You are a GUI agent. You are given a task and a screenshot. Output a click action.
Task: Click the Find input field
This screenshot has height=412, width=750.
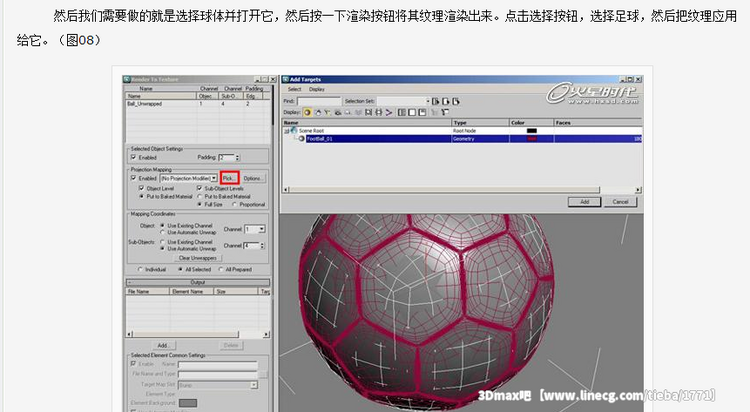tap(320, 101)
